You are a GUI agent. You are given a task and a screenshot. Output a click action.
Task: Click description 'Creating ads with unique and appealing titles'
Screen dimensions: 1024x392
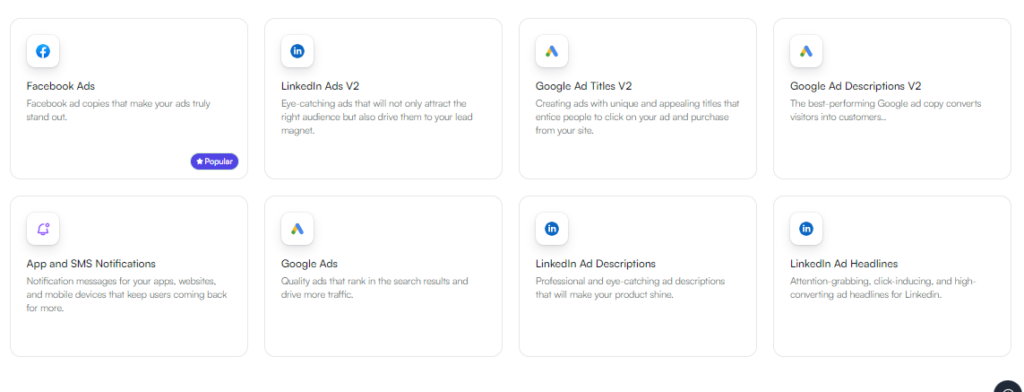637,117
